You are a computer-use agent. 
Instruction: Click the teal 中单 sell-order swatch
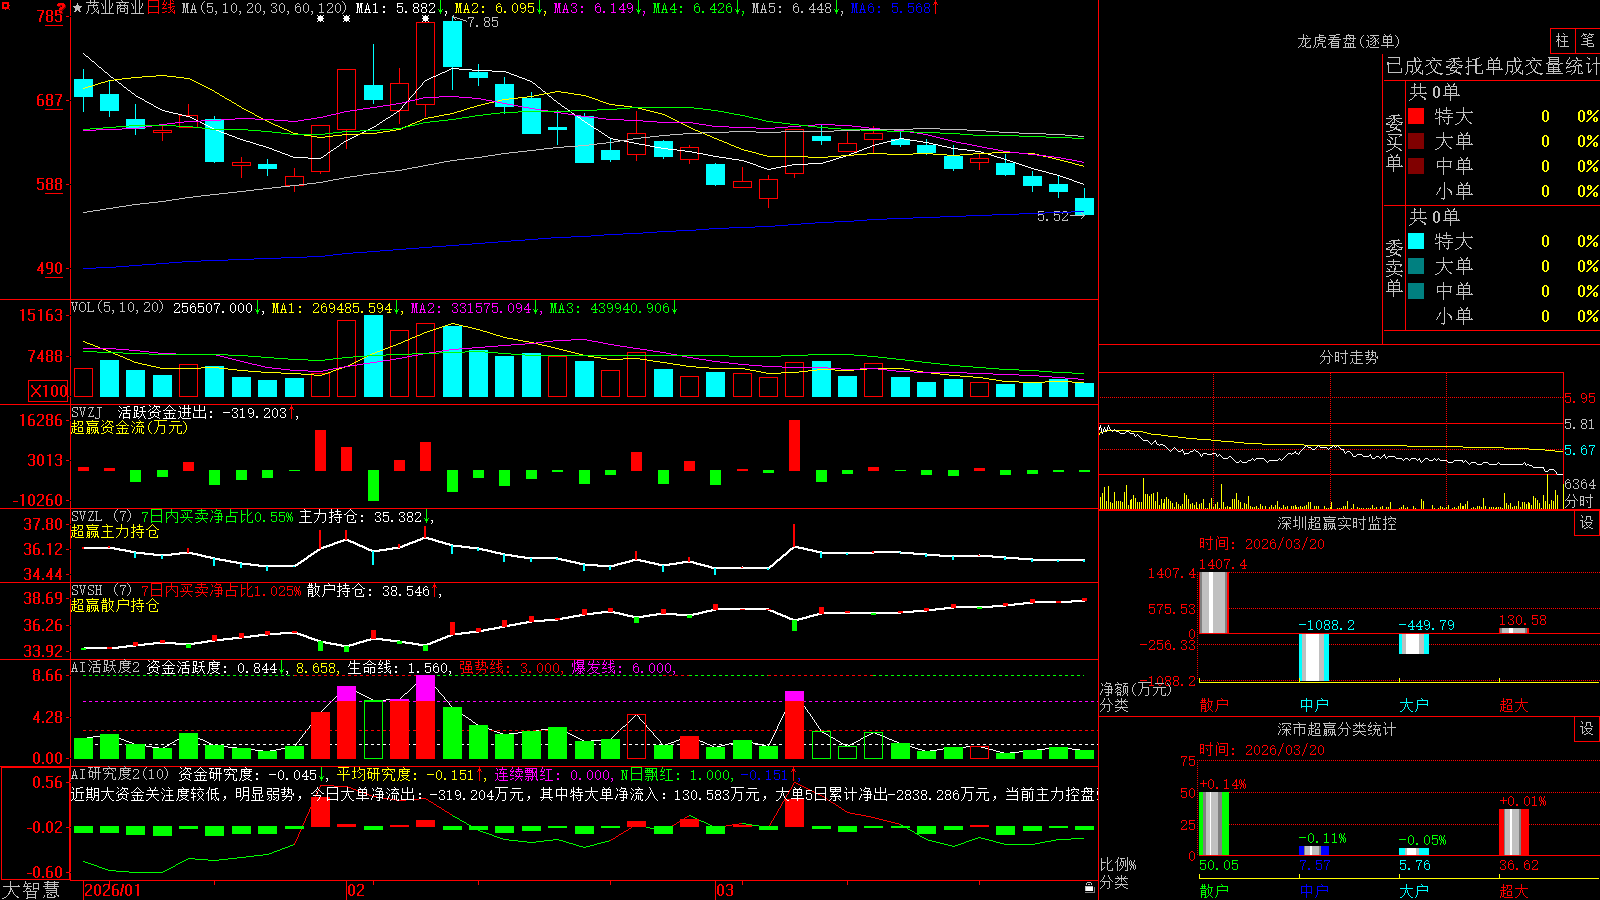tap(1416, 291)
